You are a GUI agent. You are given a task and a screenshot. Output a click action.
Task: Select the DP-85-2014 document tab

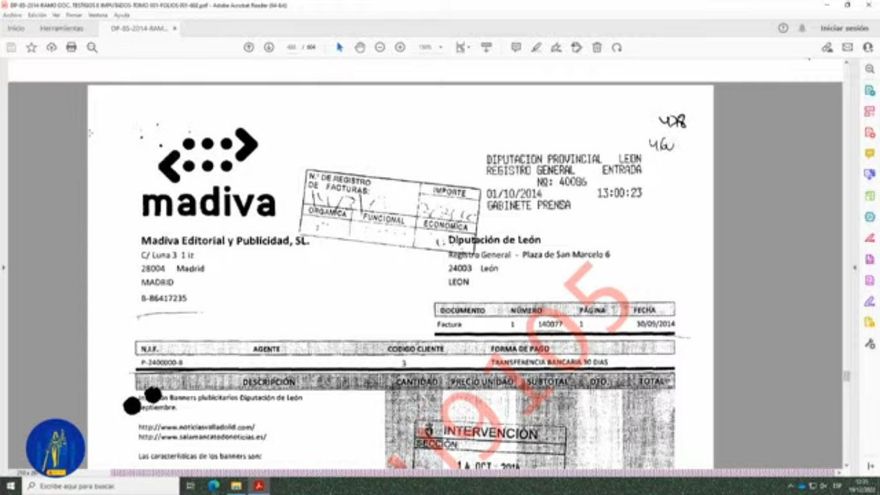(x=139, y=28)
